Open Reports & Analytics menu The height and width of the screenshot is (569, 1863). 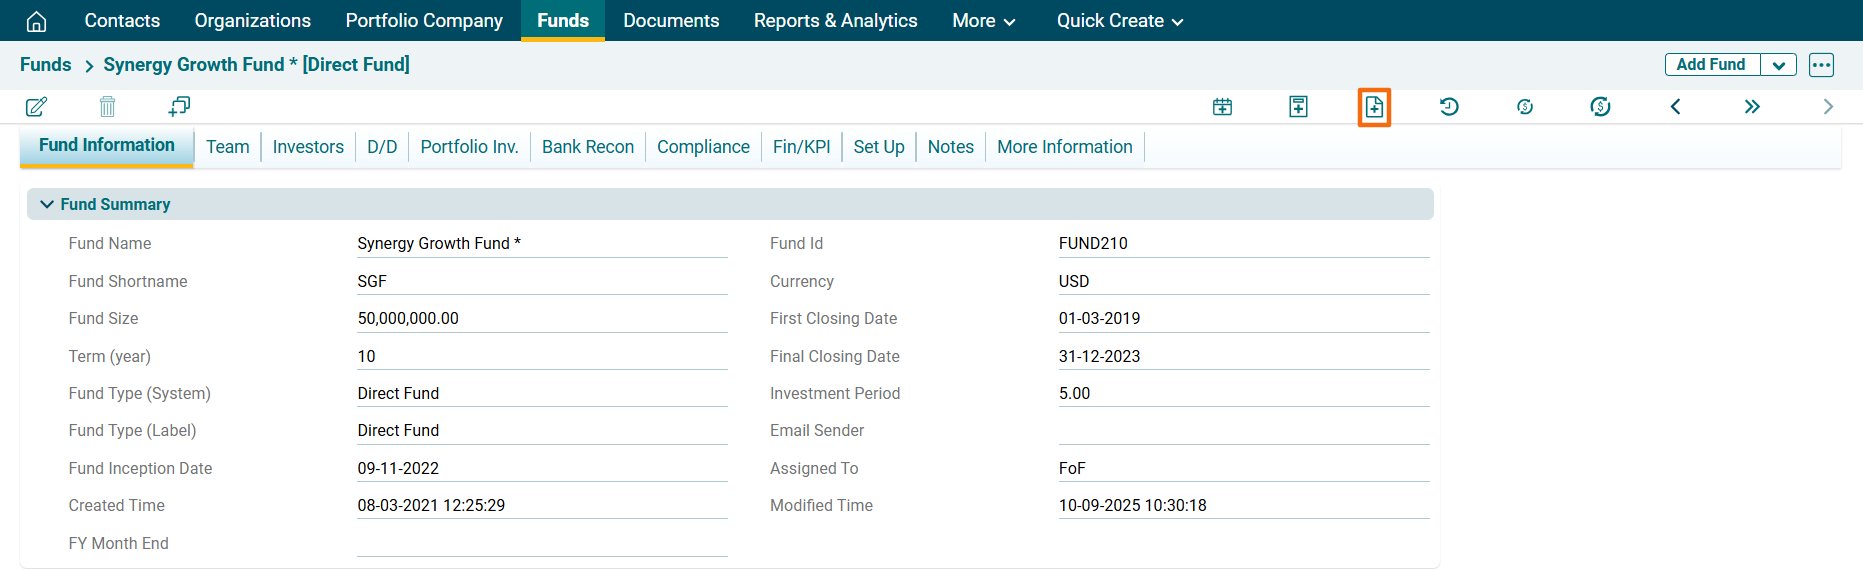coord(835,21)
